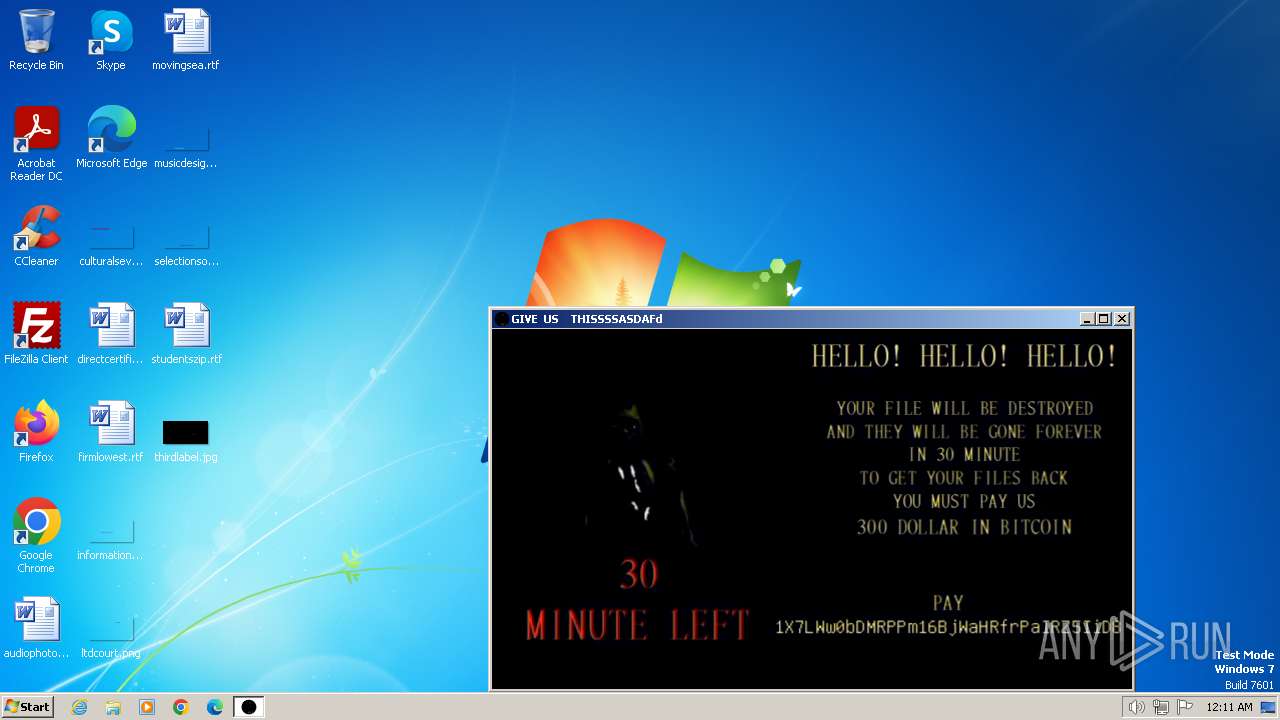Open Edge pinned taskbar icon

pos(215,707)
